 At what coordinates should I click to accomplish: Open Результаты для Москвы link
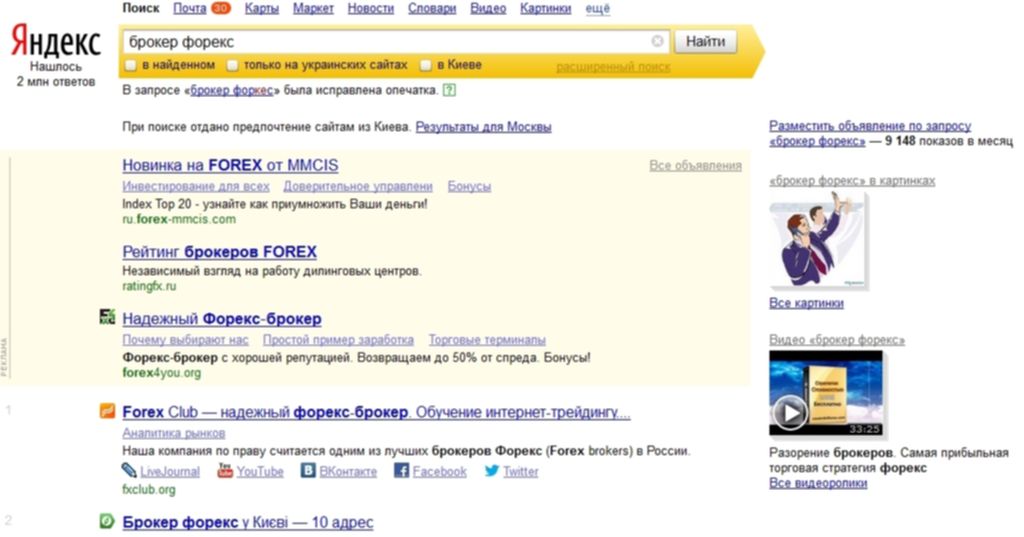pos(483,127)
